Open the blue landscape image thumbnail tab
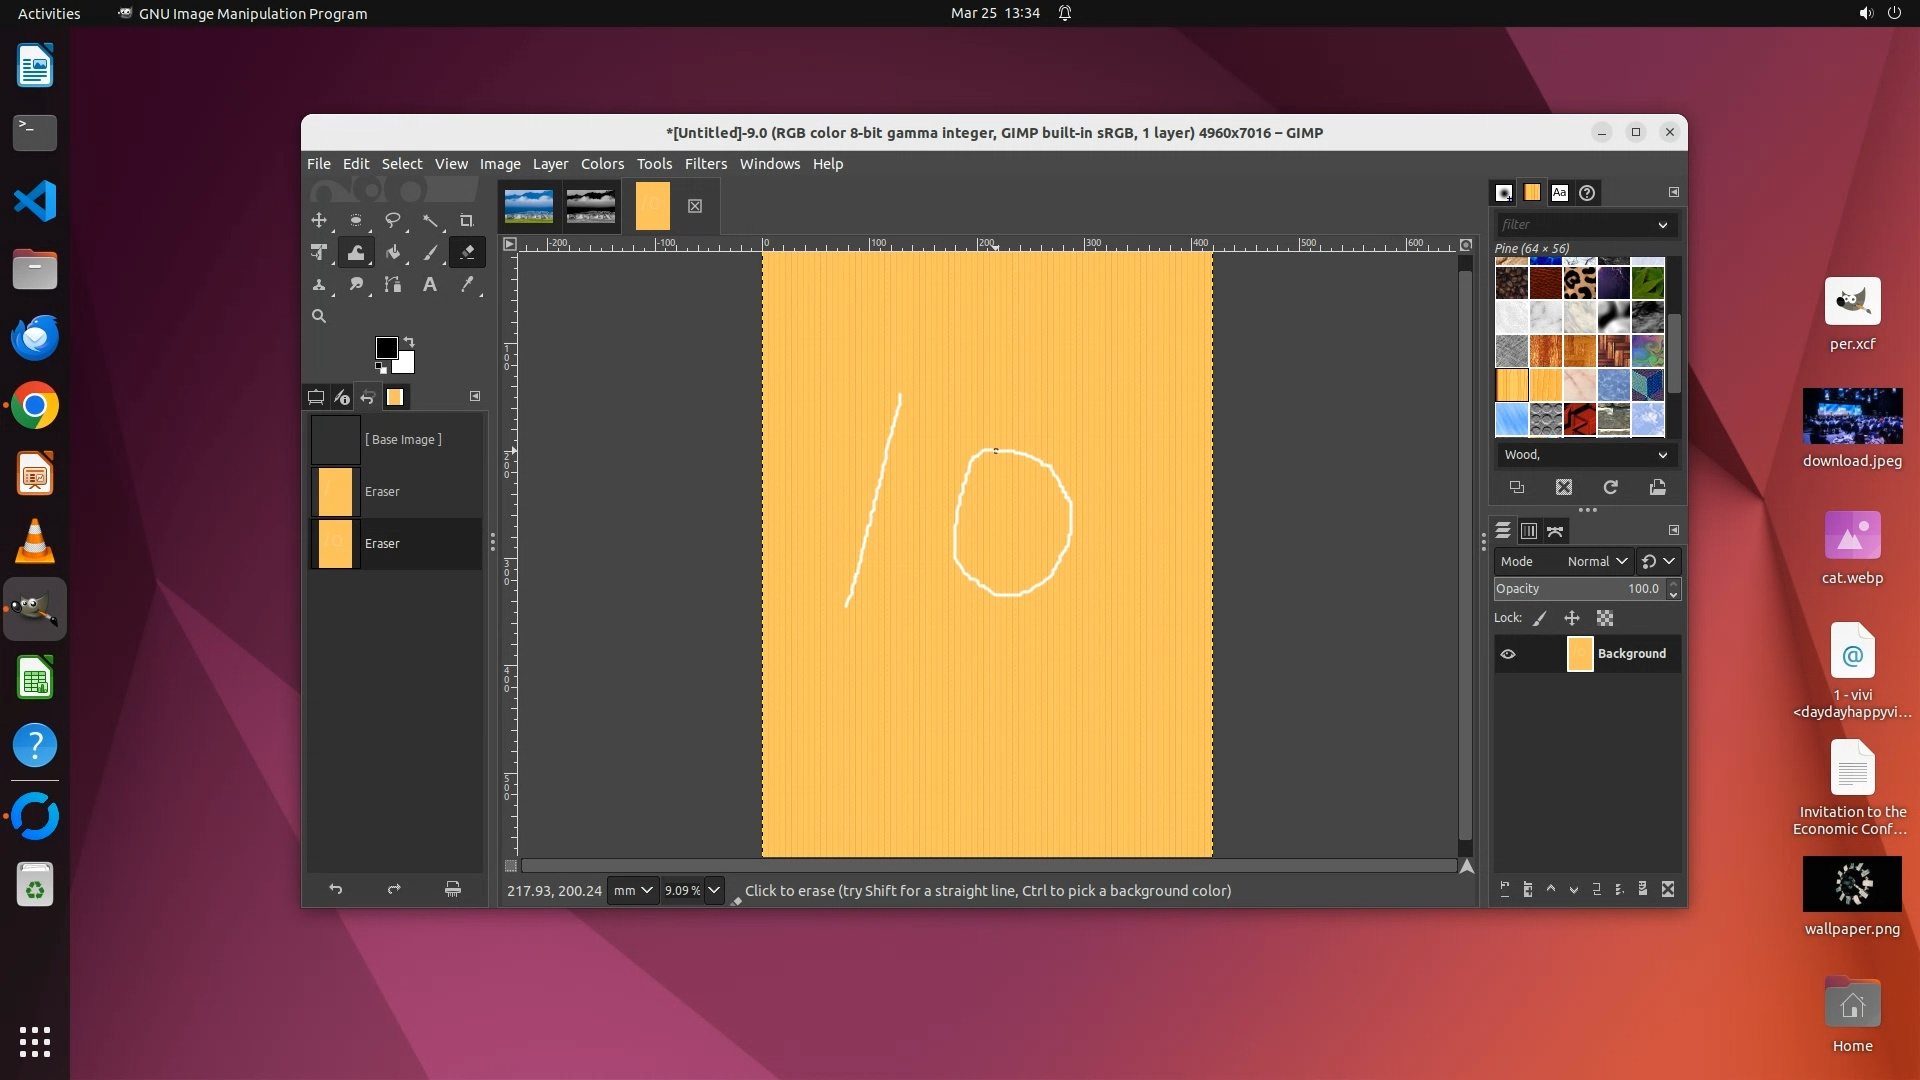The height and width of the screenshot is (1080, 1920). 529,206
